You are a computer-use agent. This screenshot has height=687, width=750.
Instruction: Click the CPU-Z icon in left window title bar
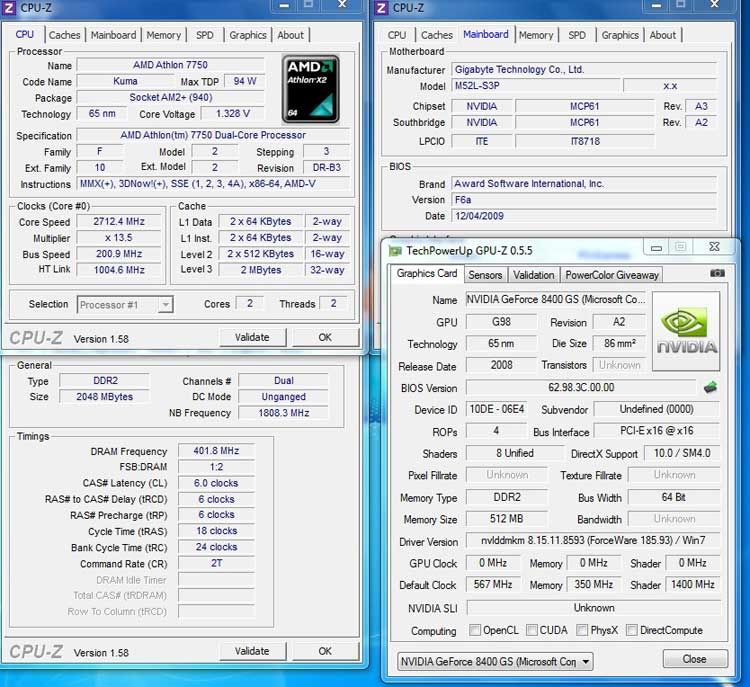(x=9, y=8)
